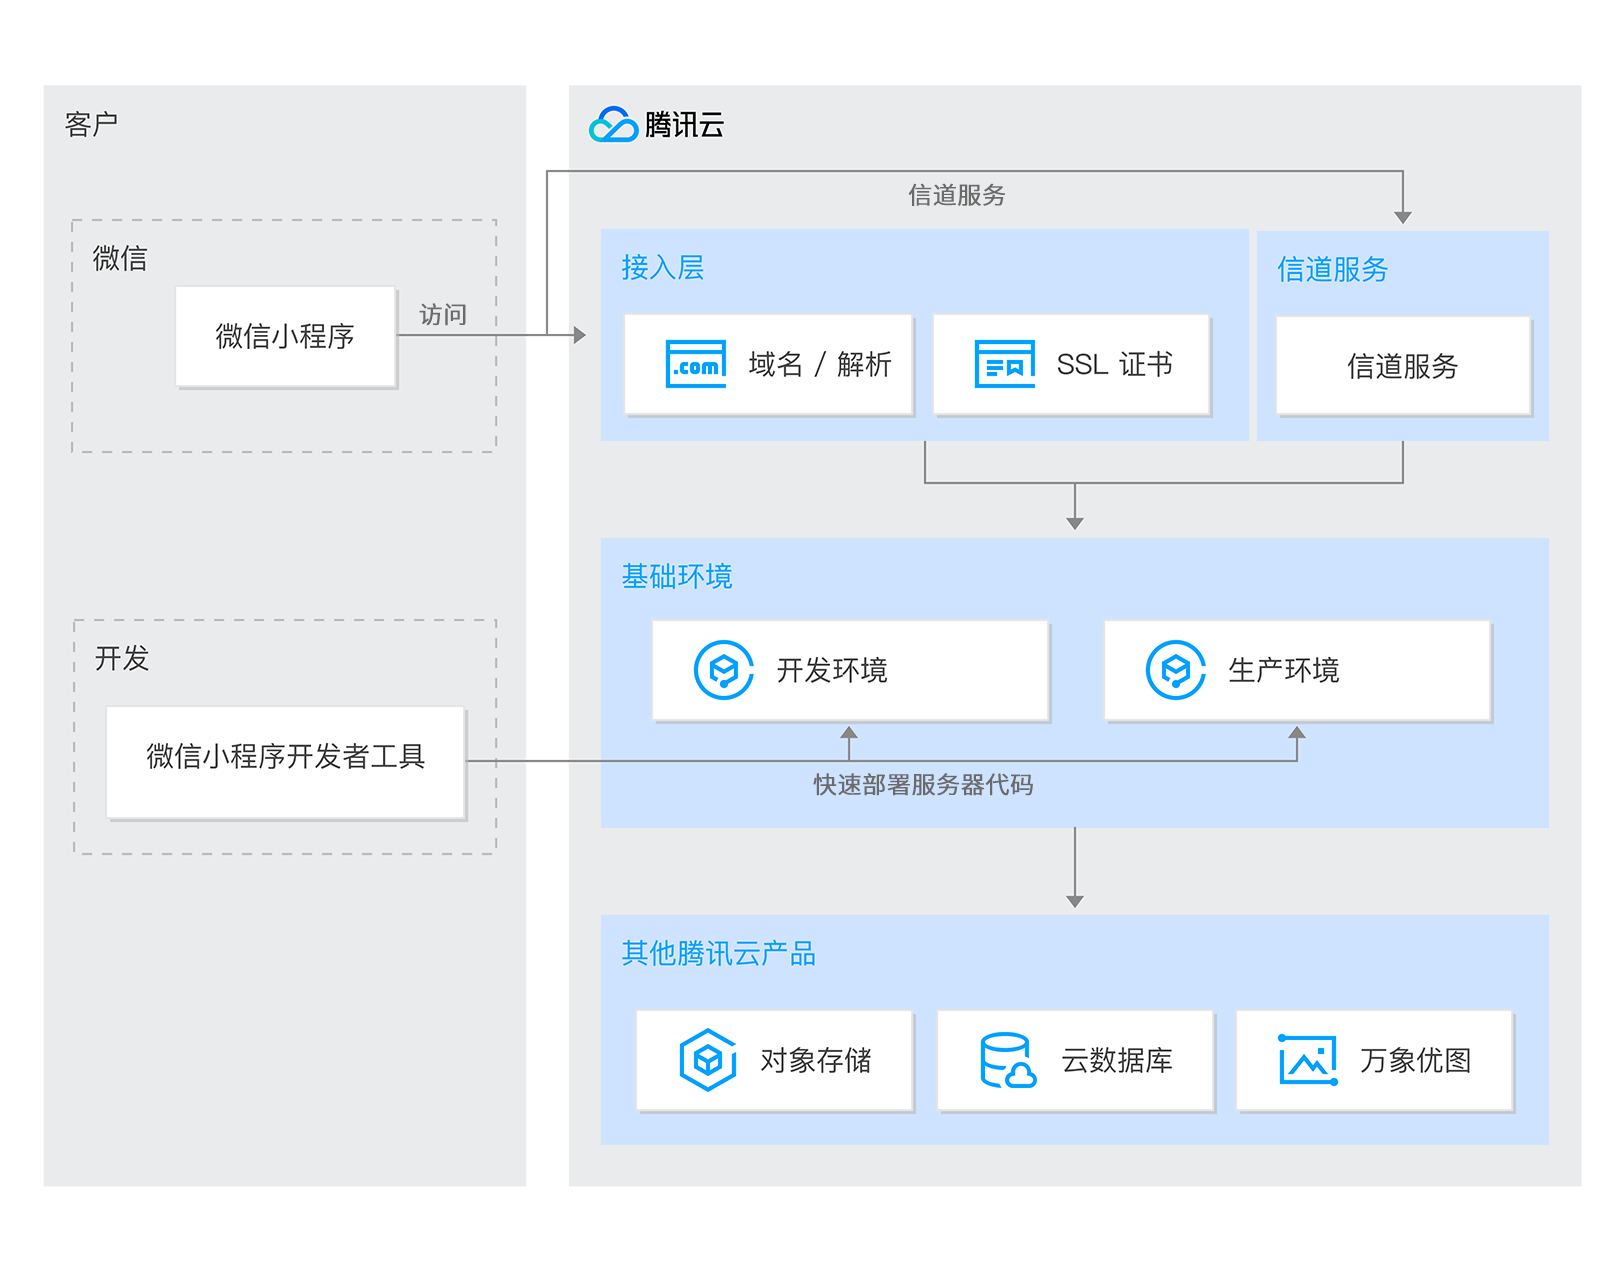The width and height of the screenshot is (1620, 1280).
Task: Click the 对象存储 label
Action: click(x=816, y=1060)
